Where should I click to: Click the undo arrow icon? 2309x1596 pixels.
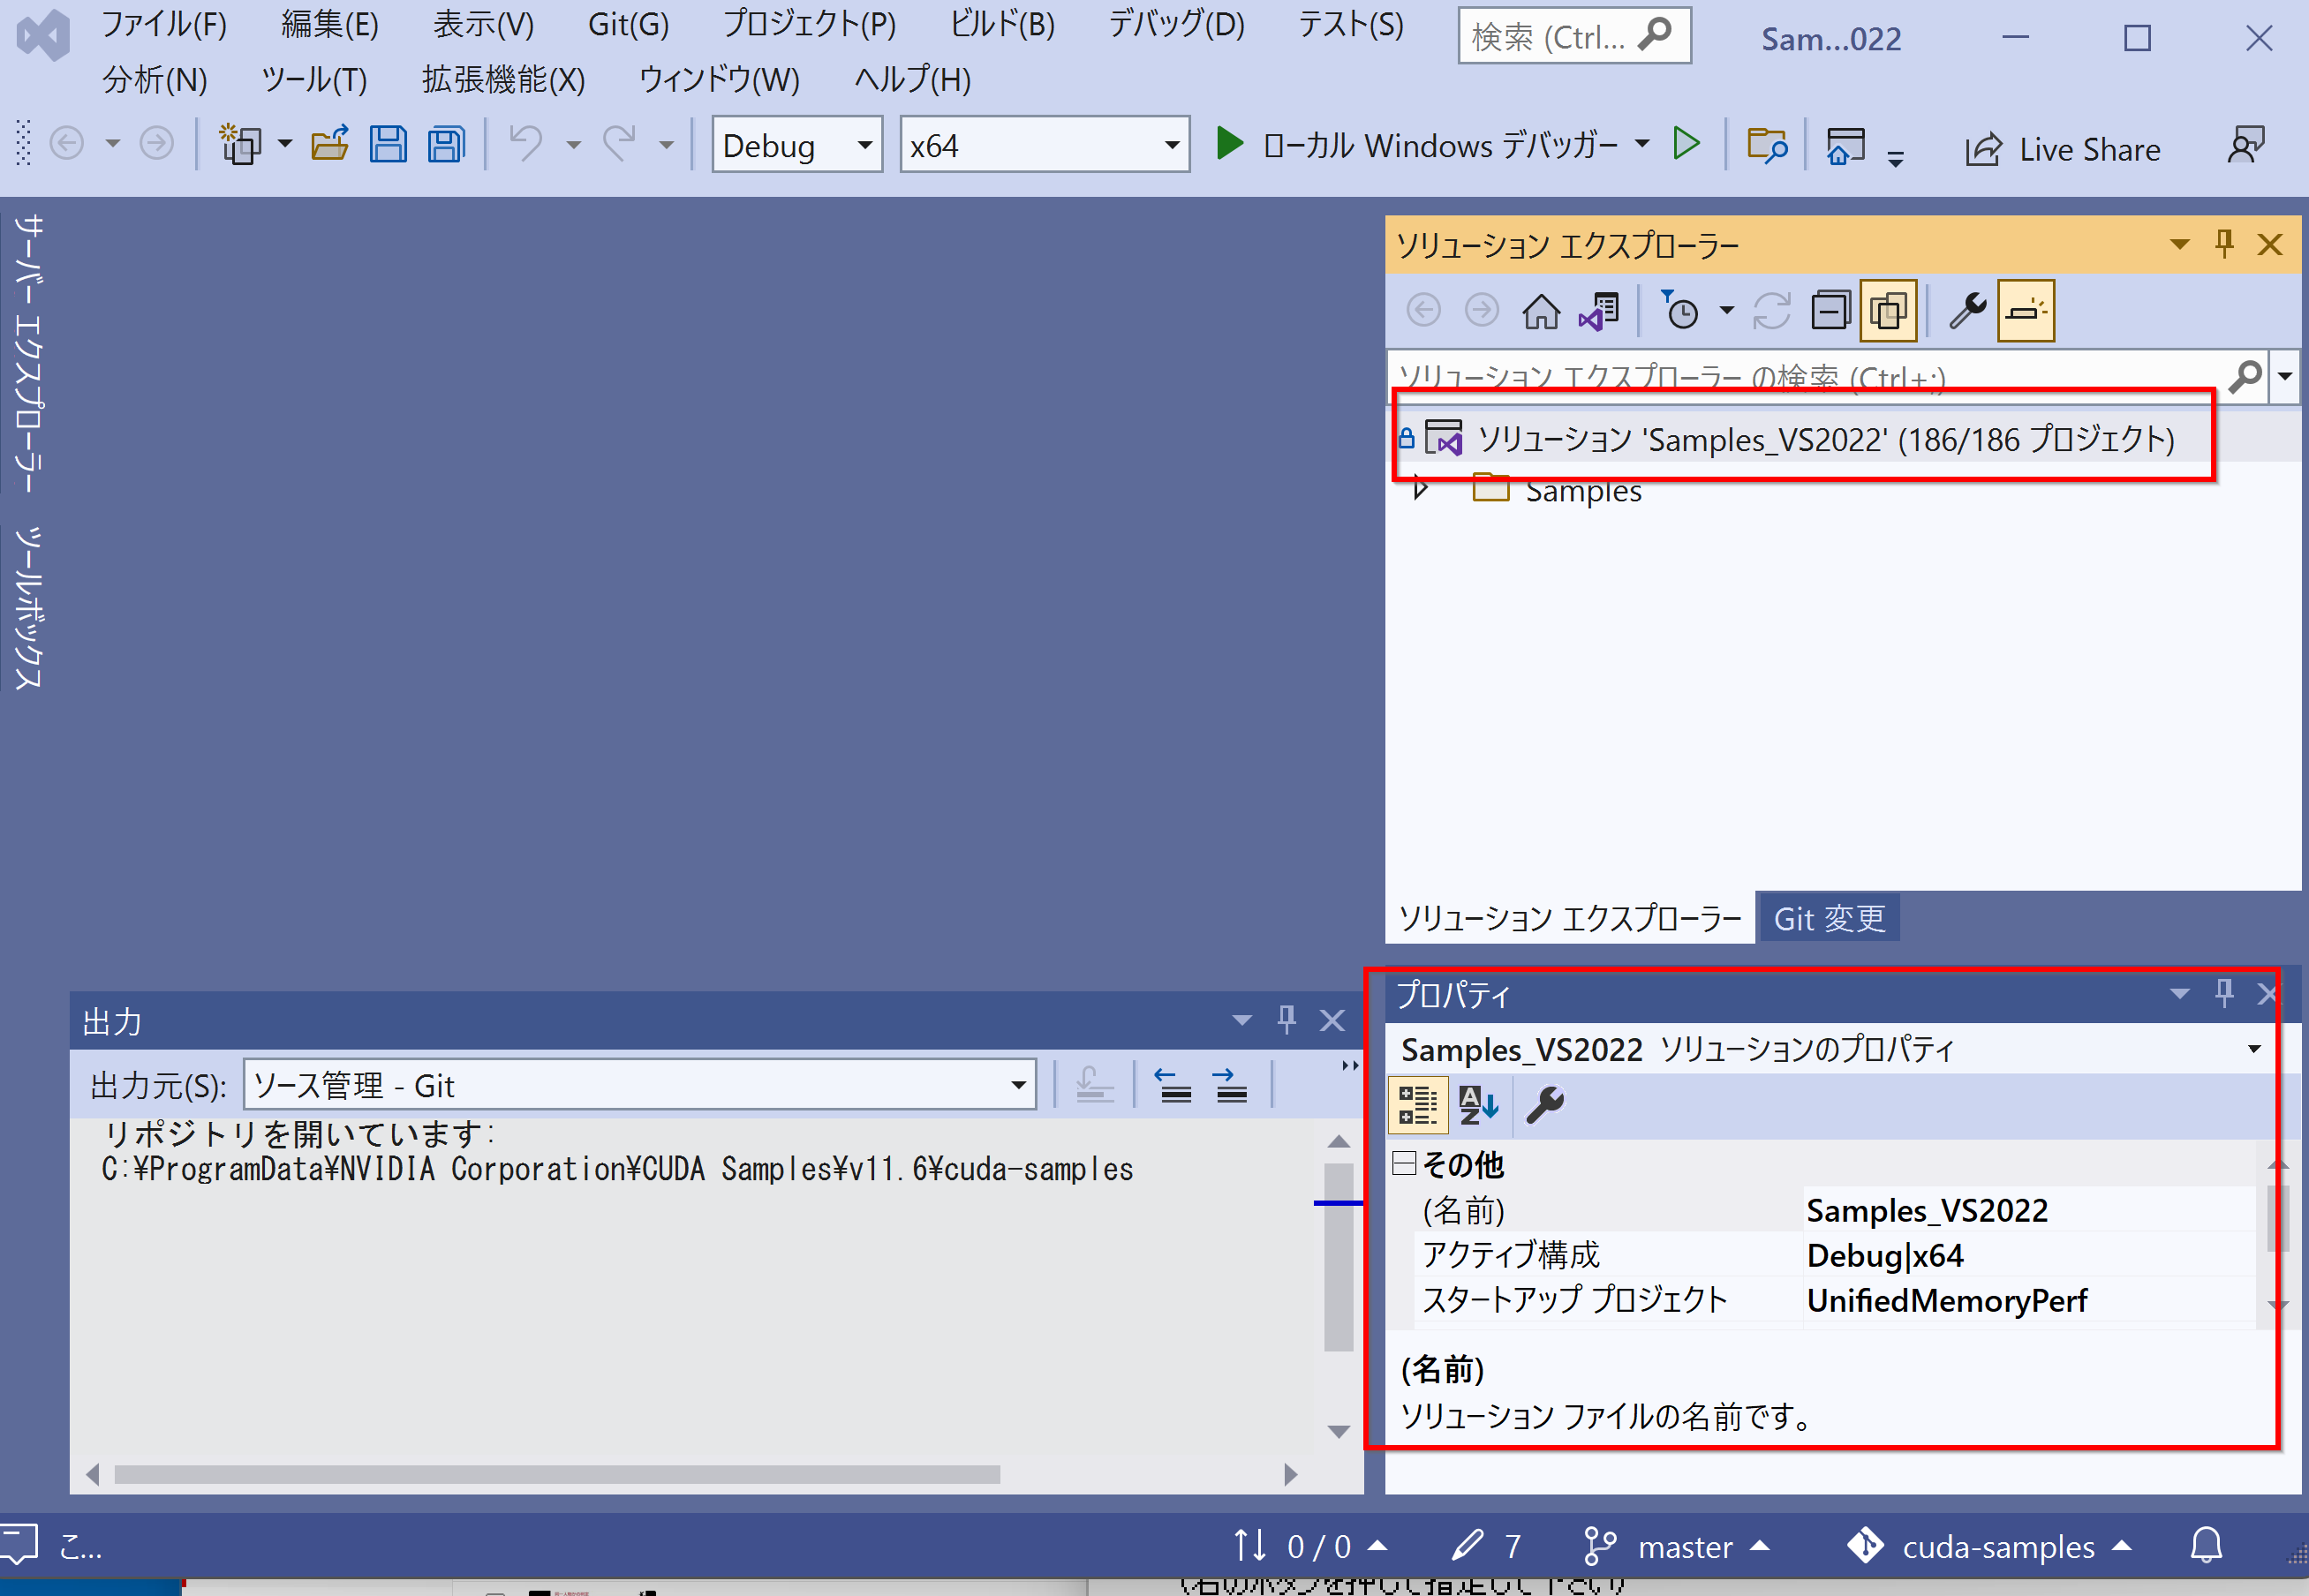pyautogui.click(x=526, y=144)
